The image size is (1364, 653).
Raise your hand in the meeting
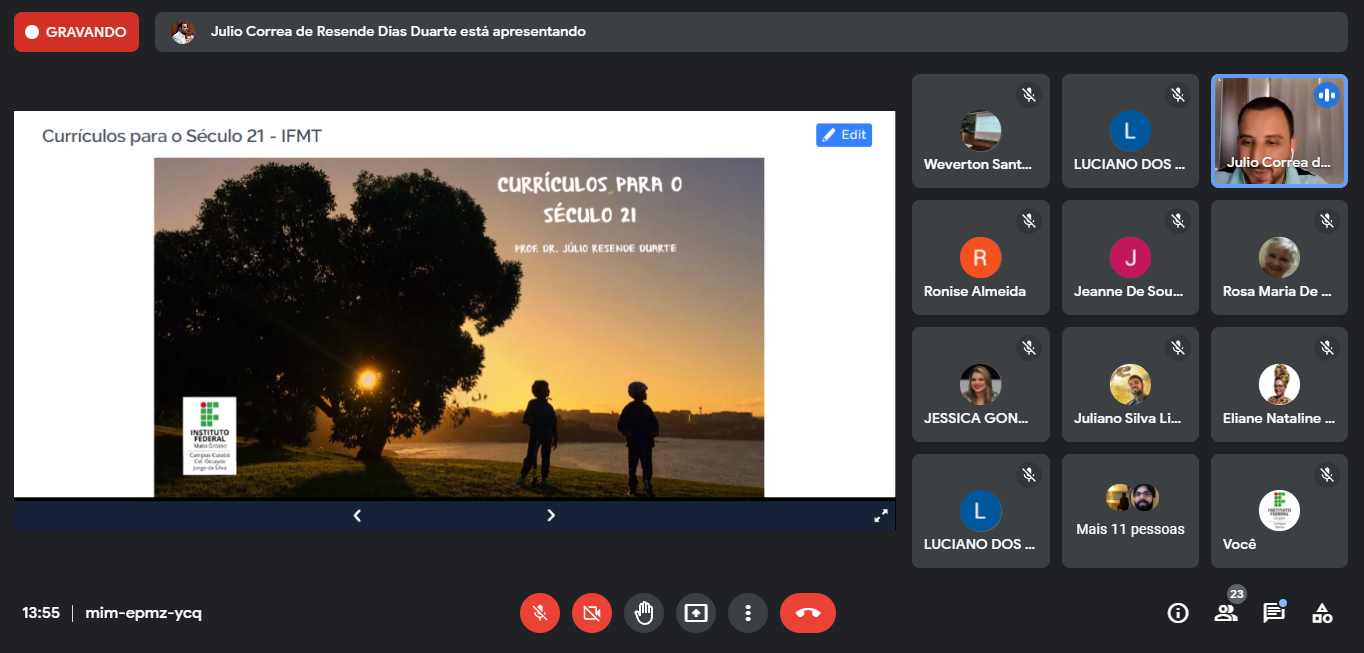tap(644, 613)
